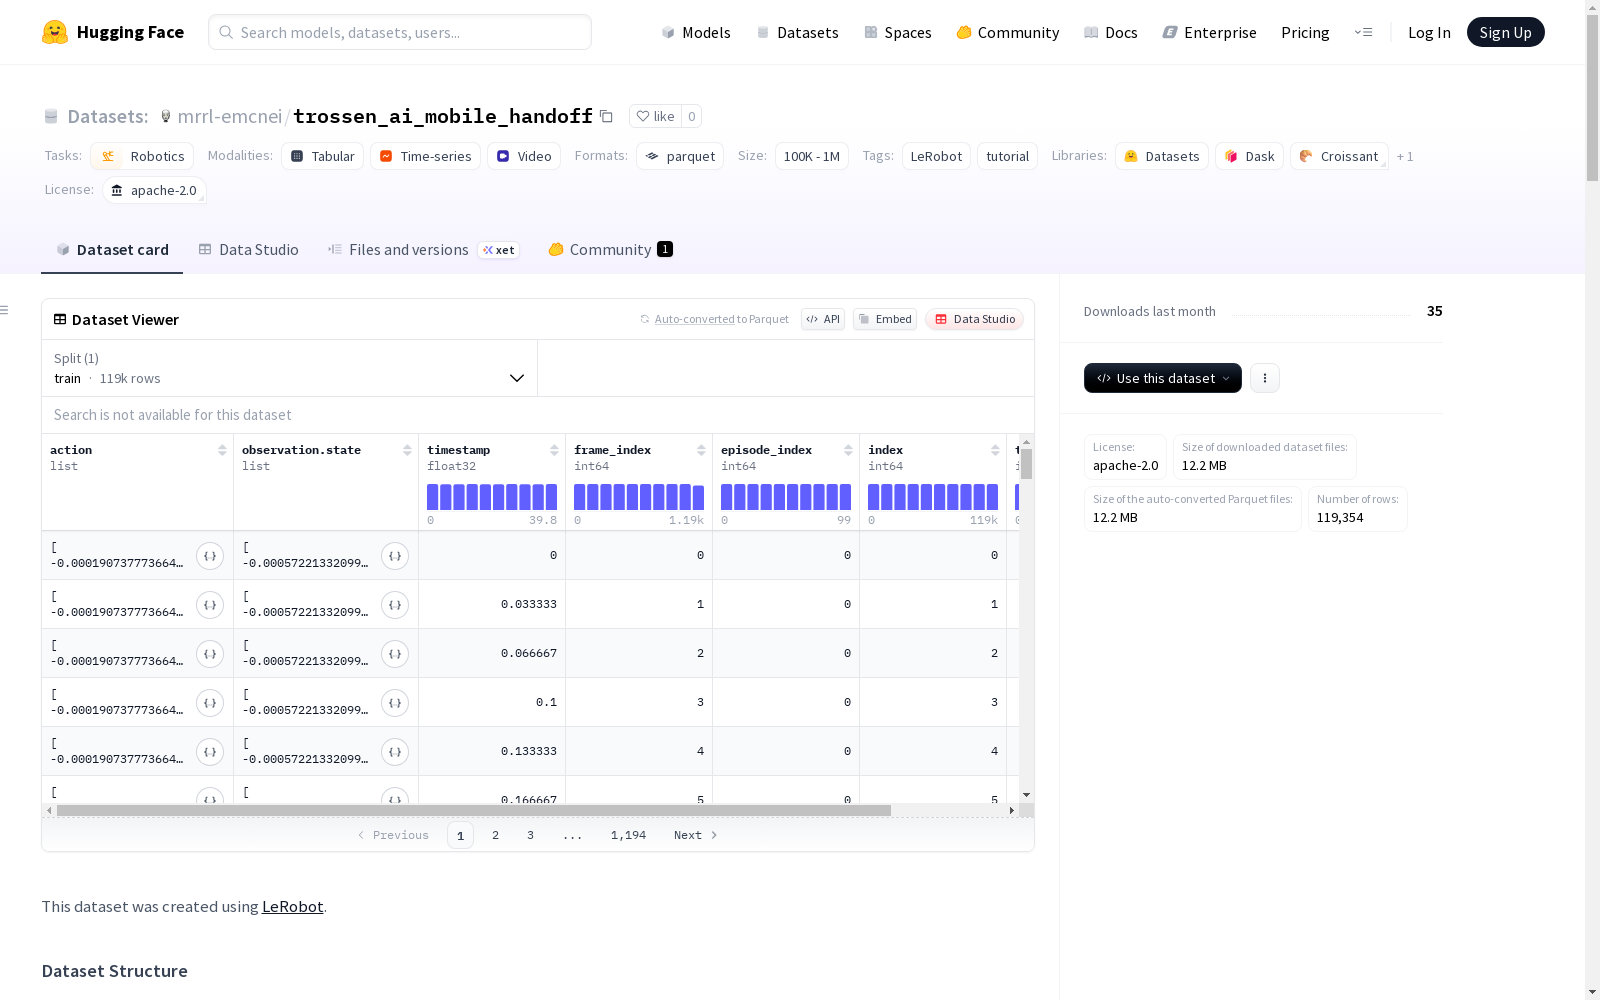Open the API button in Dataset Viewer
This screenshot has height=1000, width=1600.
[x=823, y=319]
